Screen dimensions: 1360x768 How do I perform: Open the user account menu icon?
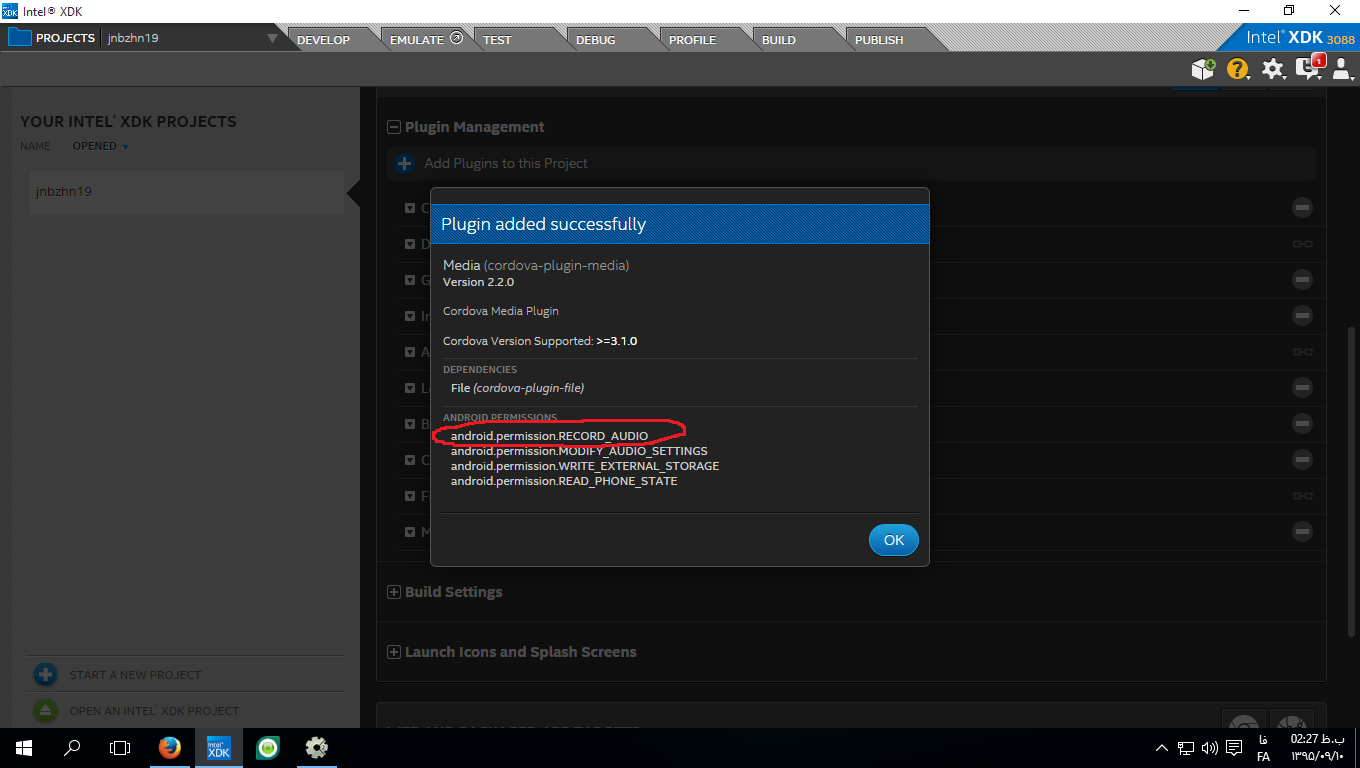click(x=1342, y=69)
